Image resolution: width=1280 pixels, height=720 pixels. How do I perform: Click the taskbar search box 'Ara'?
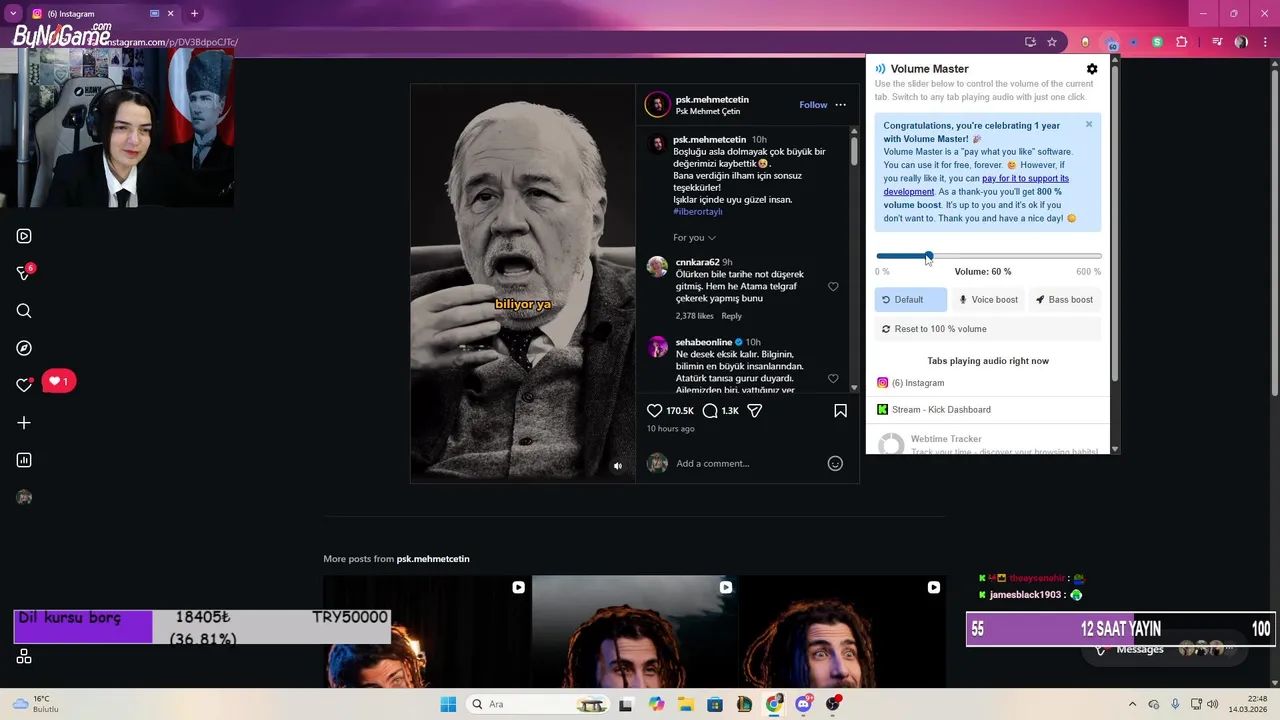(x=540, y=704)
